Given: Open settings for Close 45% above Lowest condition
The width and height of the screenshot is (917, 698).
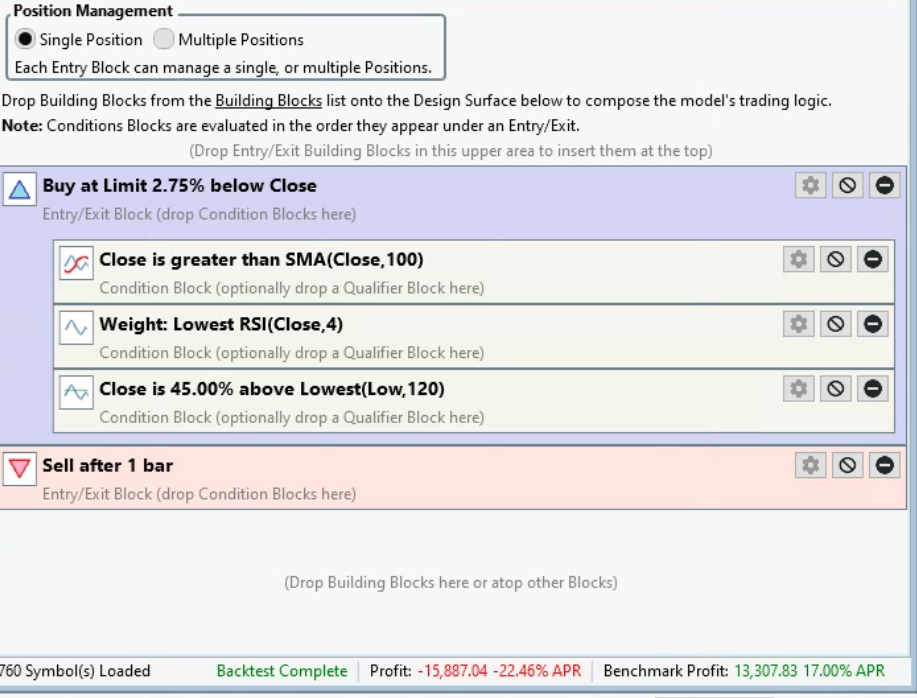Looking at the screenshot, I should click(x=798, y=388).
